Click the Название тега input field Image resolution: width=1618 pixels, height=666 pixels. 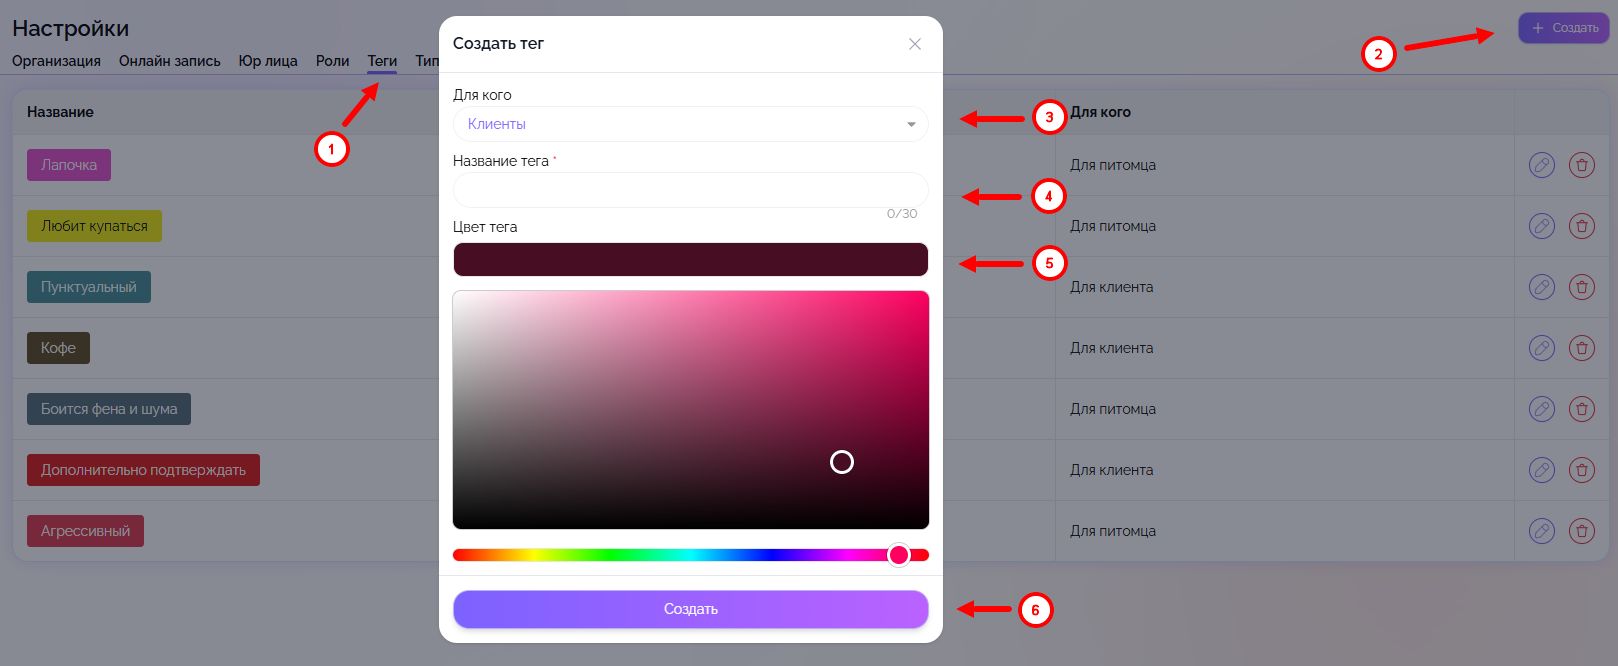pyautogui.click(x=690, y=190)
